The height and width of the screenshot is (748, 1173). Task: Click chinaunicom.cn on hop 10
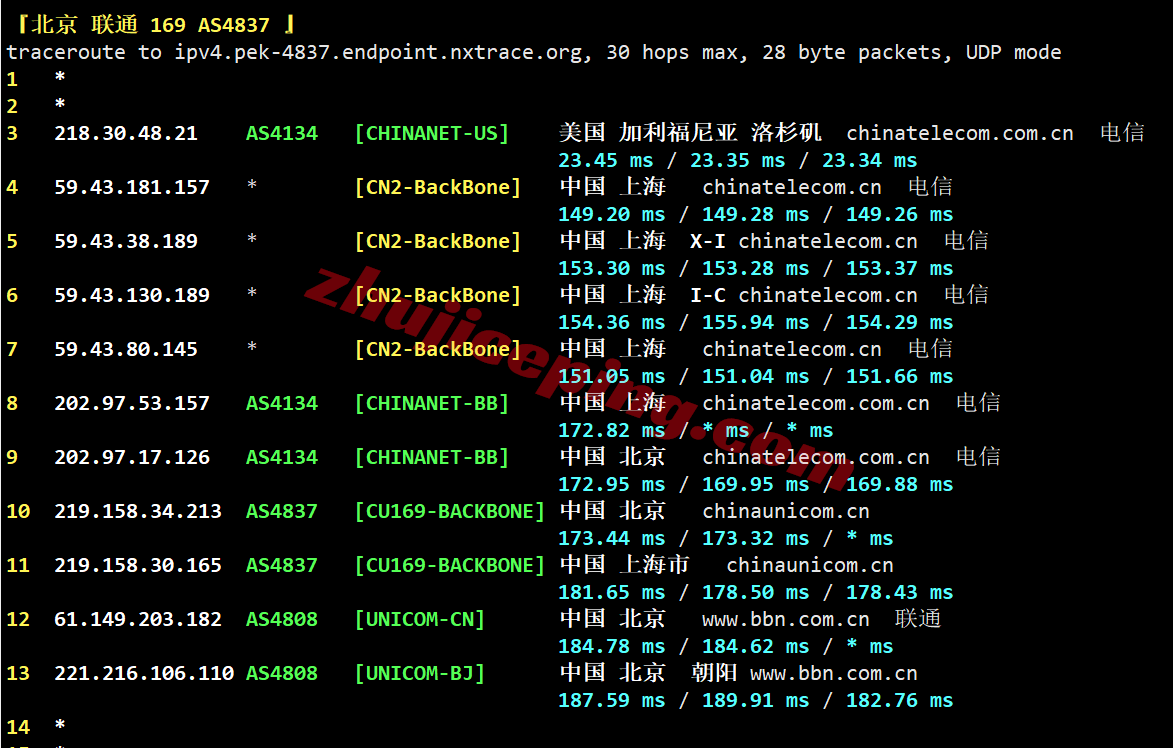785,511
